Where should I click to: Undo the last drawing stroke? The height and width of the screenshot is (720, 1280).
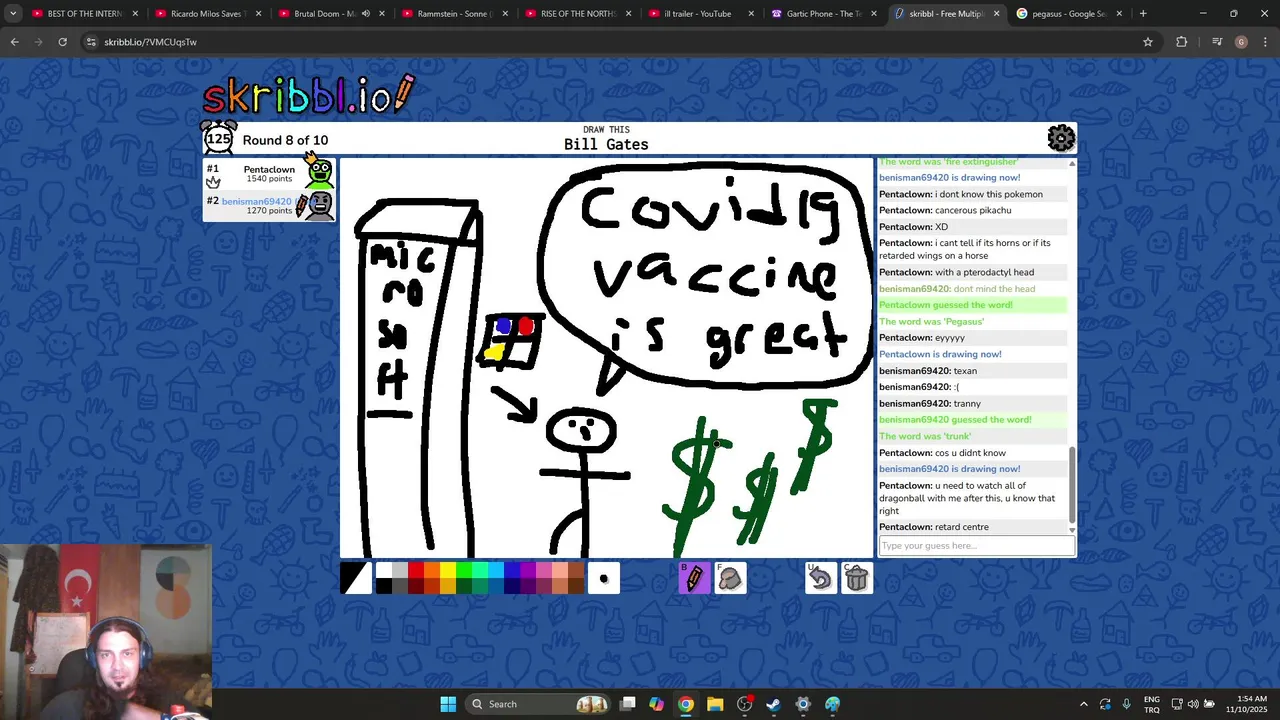820,578
